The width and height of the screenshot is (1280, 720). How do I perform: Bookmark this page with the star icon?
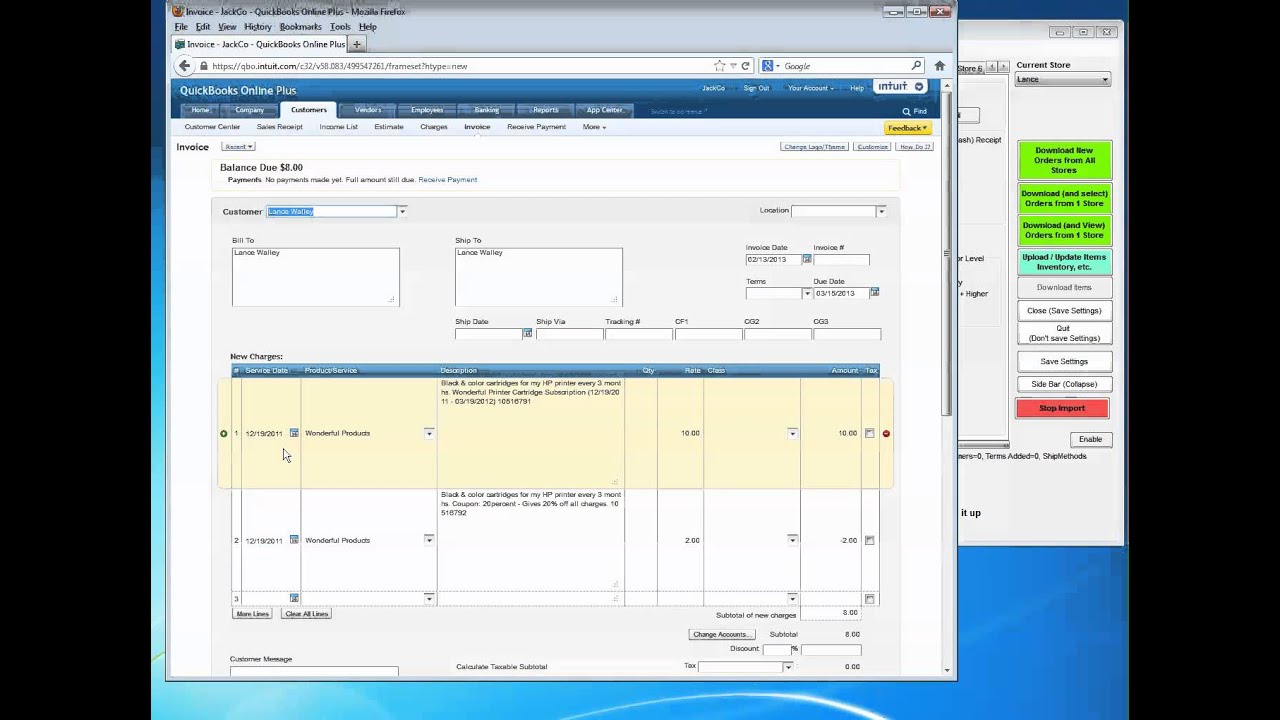pos(719,66)
